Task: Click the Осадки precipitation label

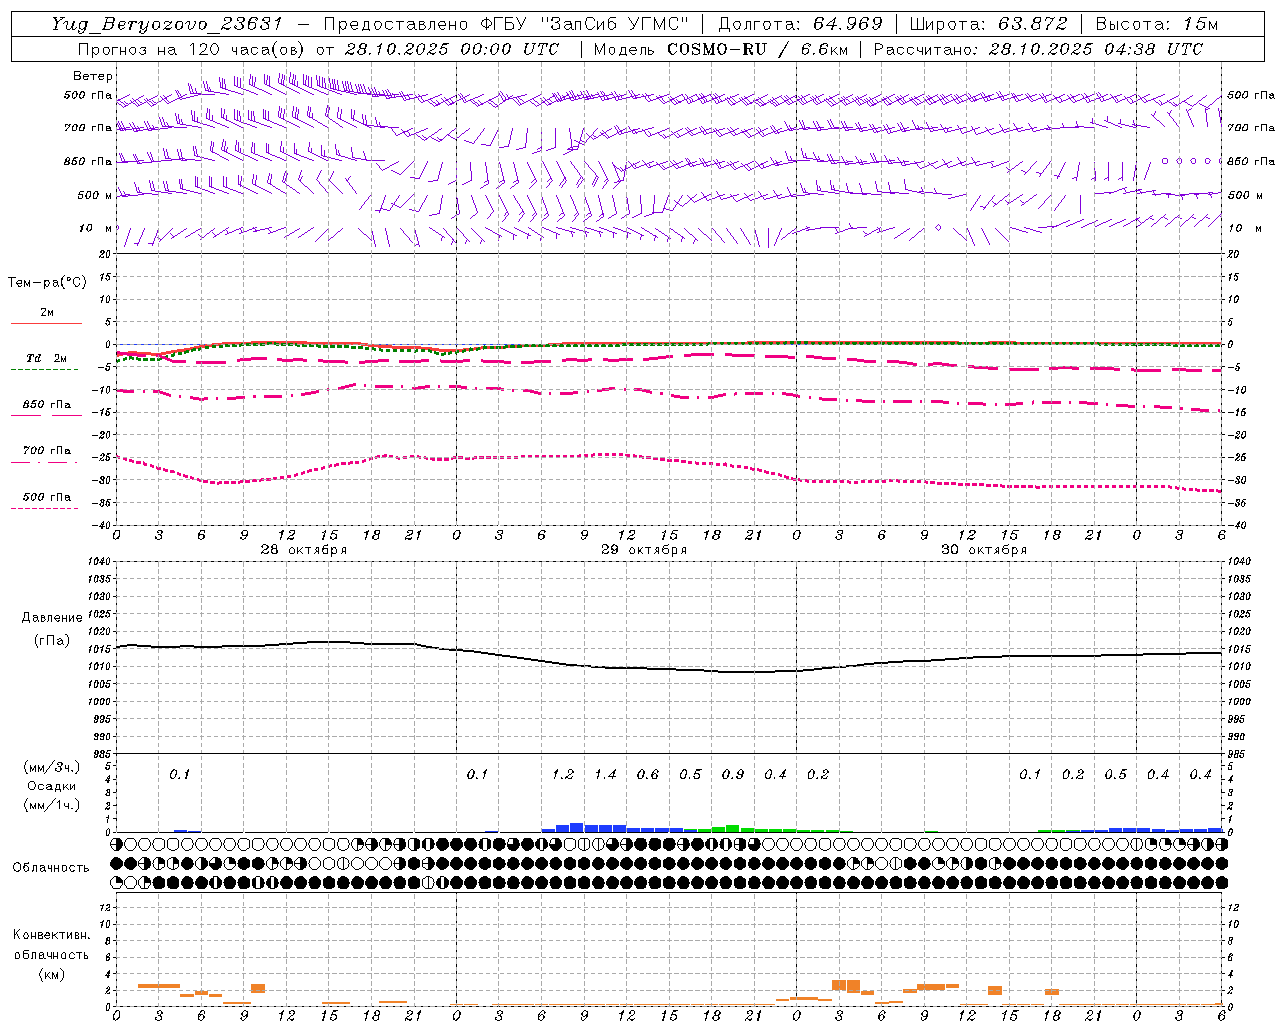Action: (x=52, y=786)
